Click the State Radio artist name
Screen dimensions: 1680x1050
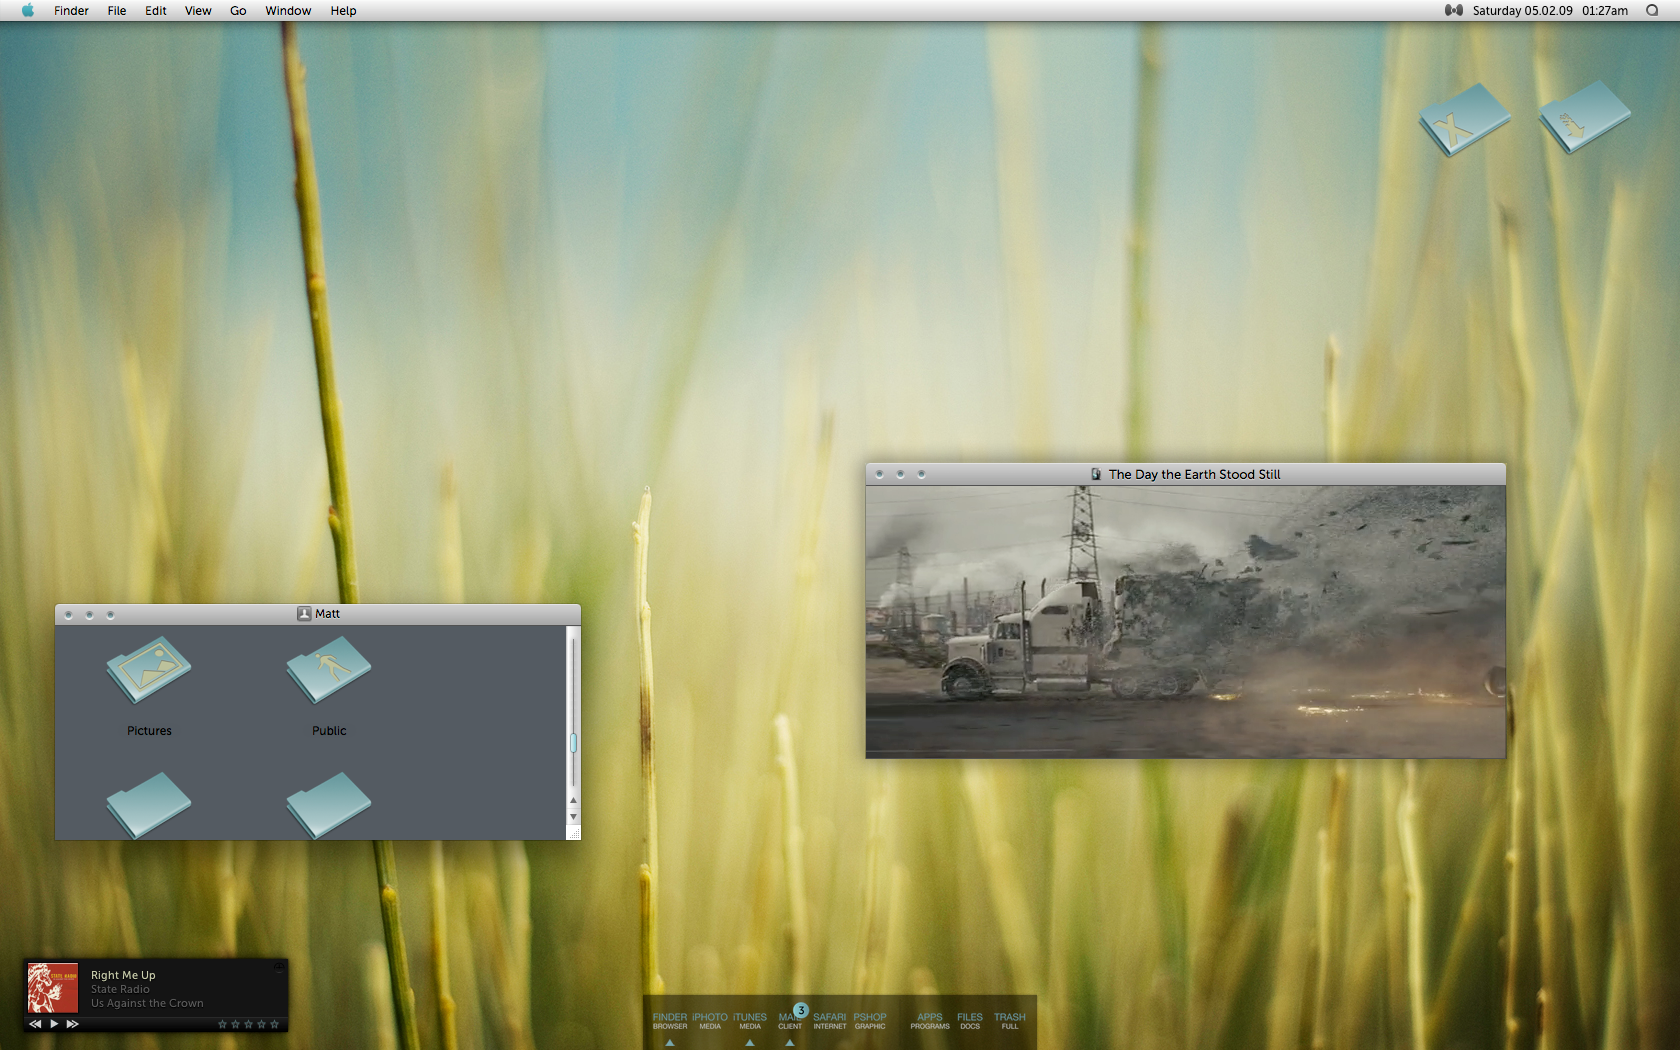(120, 989)
